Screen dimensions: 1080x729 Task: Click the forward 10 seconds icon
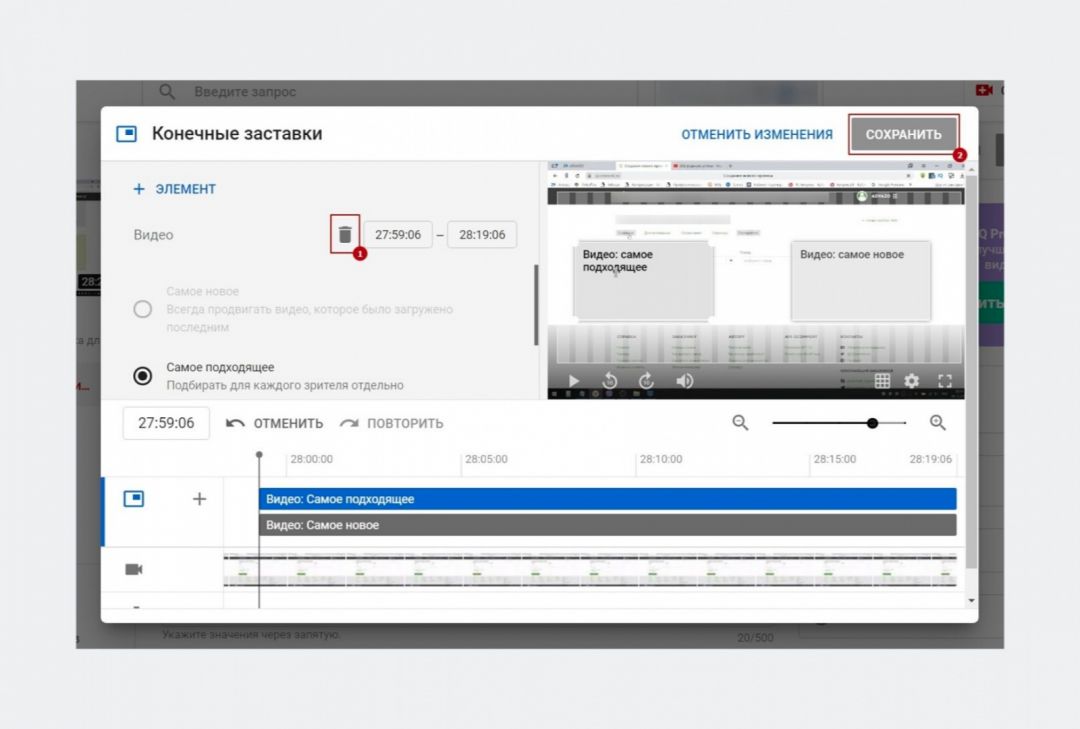[x=646, y=381]
